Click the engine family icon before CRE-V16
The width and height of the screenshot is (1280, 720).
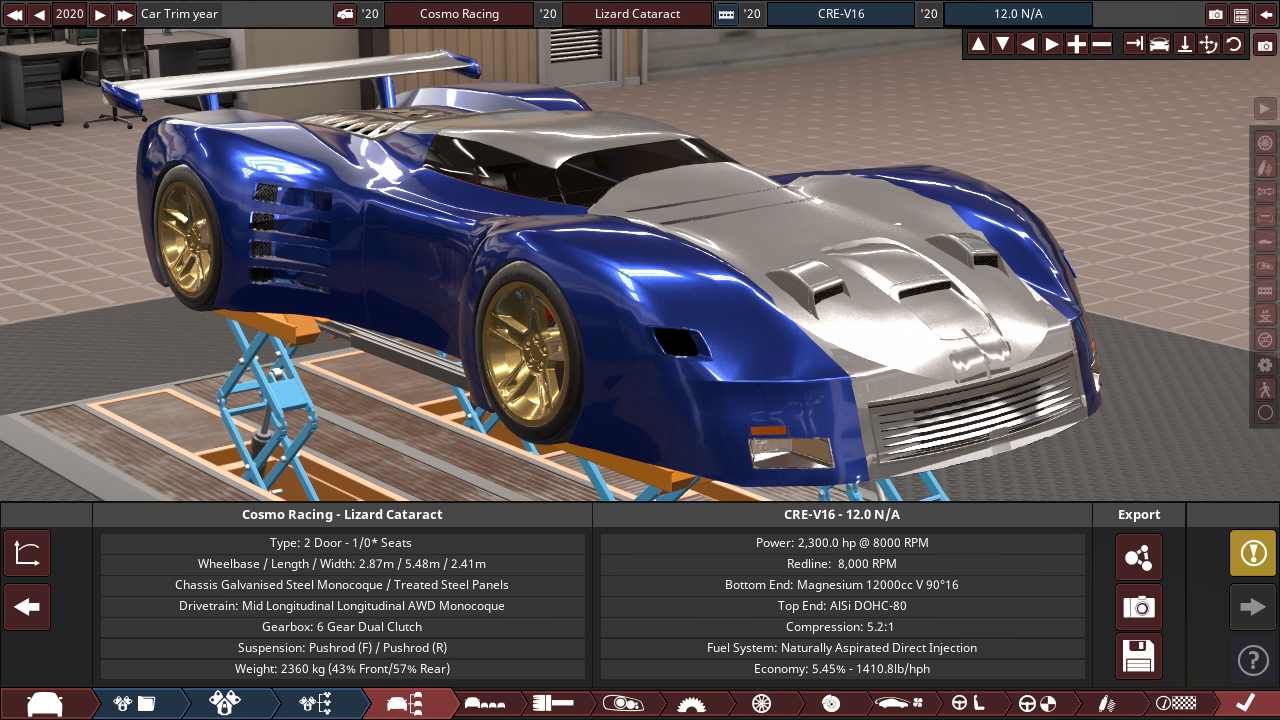click(727, 14)
